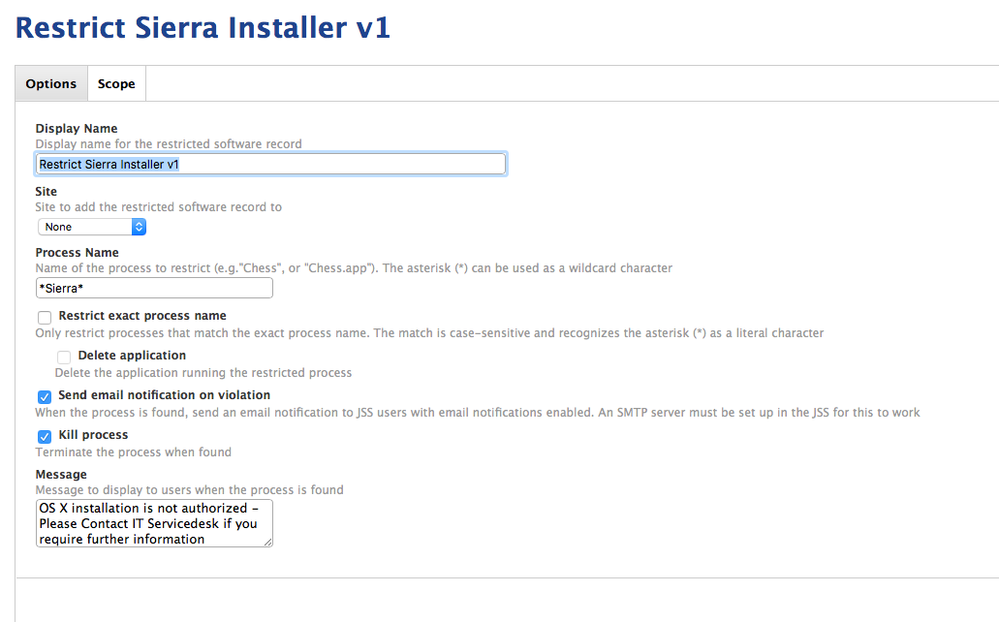The image size is (999, 622).
Task: Switch to the Options tab
Action: pos(51,83)
